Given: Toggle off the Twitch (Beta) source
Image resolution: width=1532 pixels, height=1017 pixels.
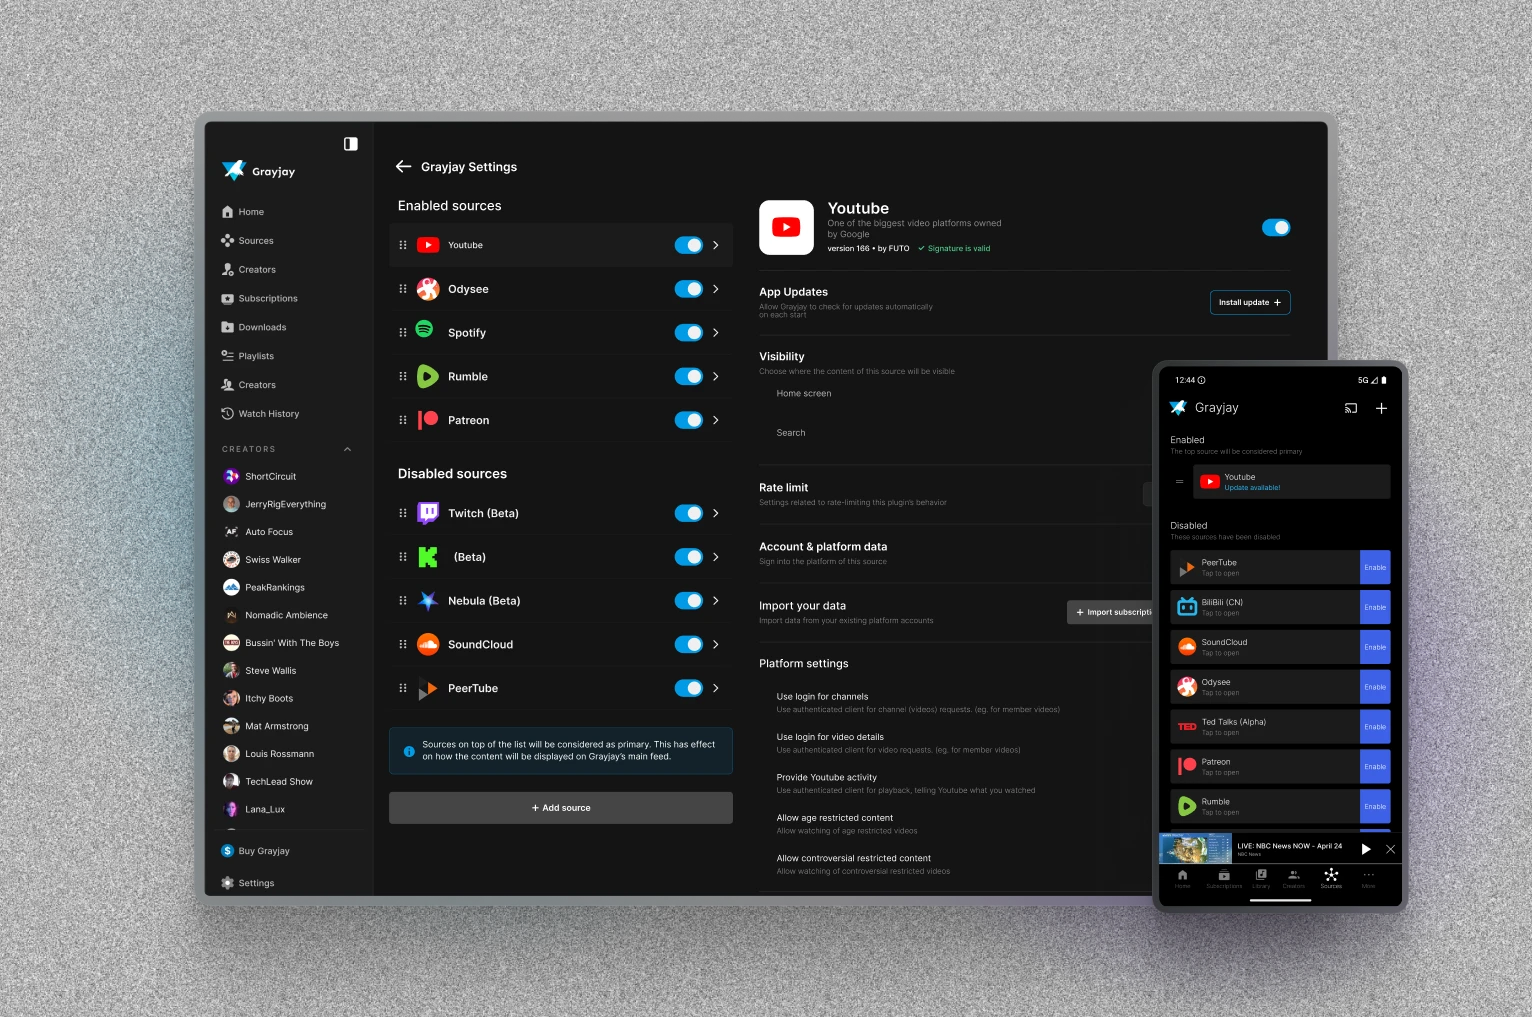Looking at the screenshot, I should pyautogui.click(x=688, y=513).
